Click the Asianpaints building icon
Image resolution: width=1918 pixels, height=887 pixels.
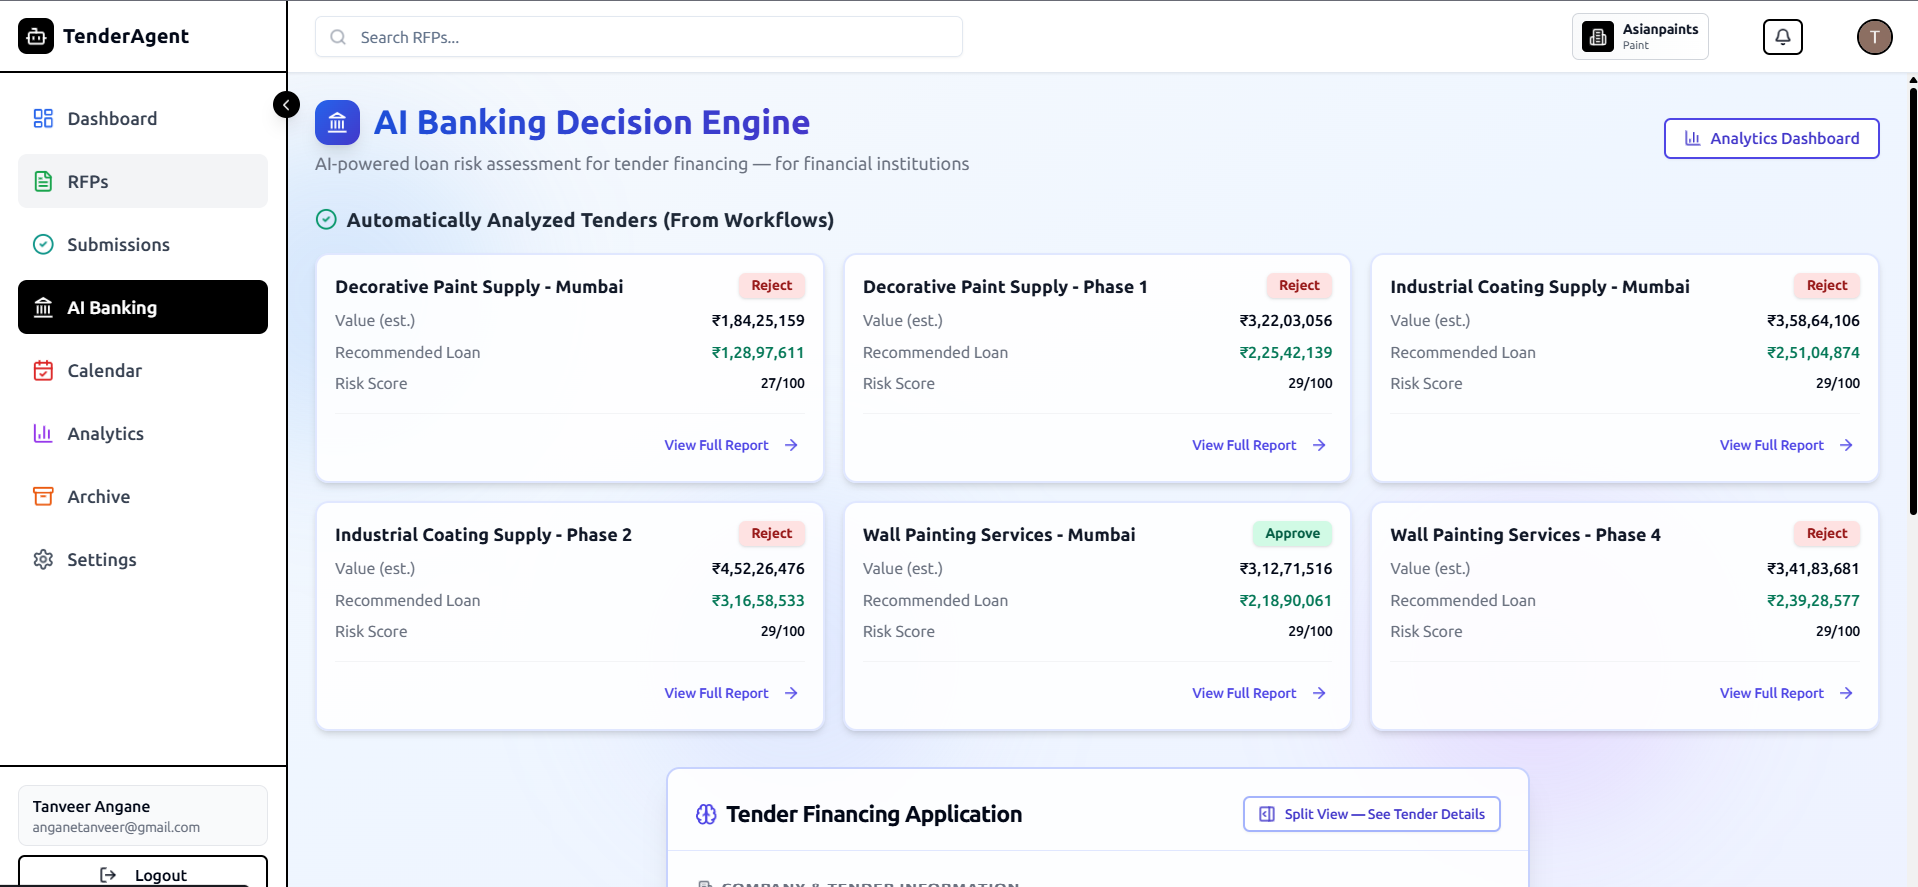coord(1598,37)
